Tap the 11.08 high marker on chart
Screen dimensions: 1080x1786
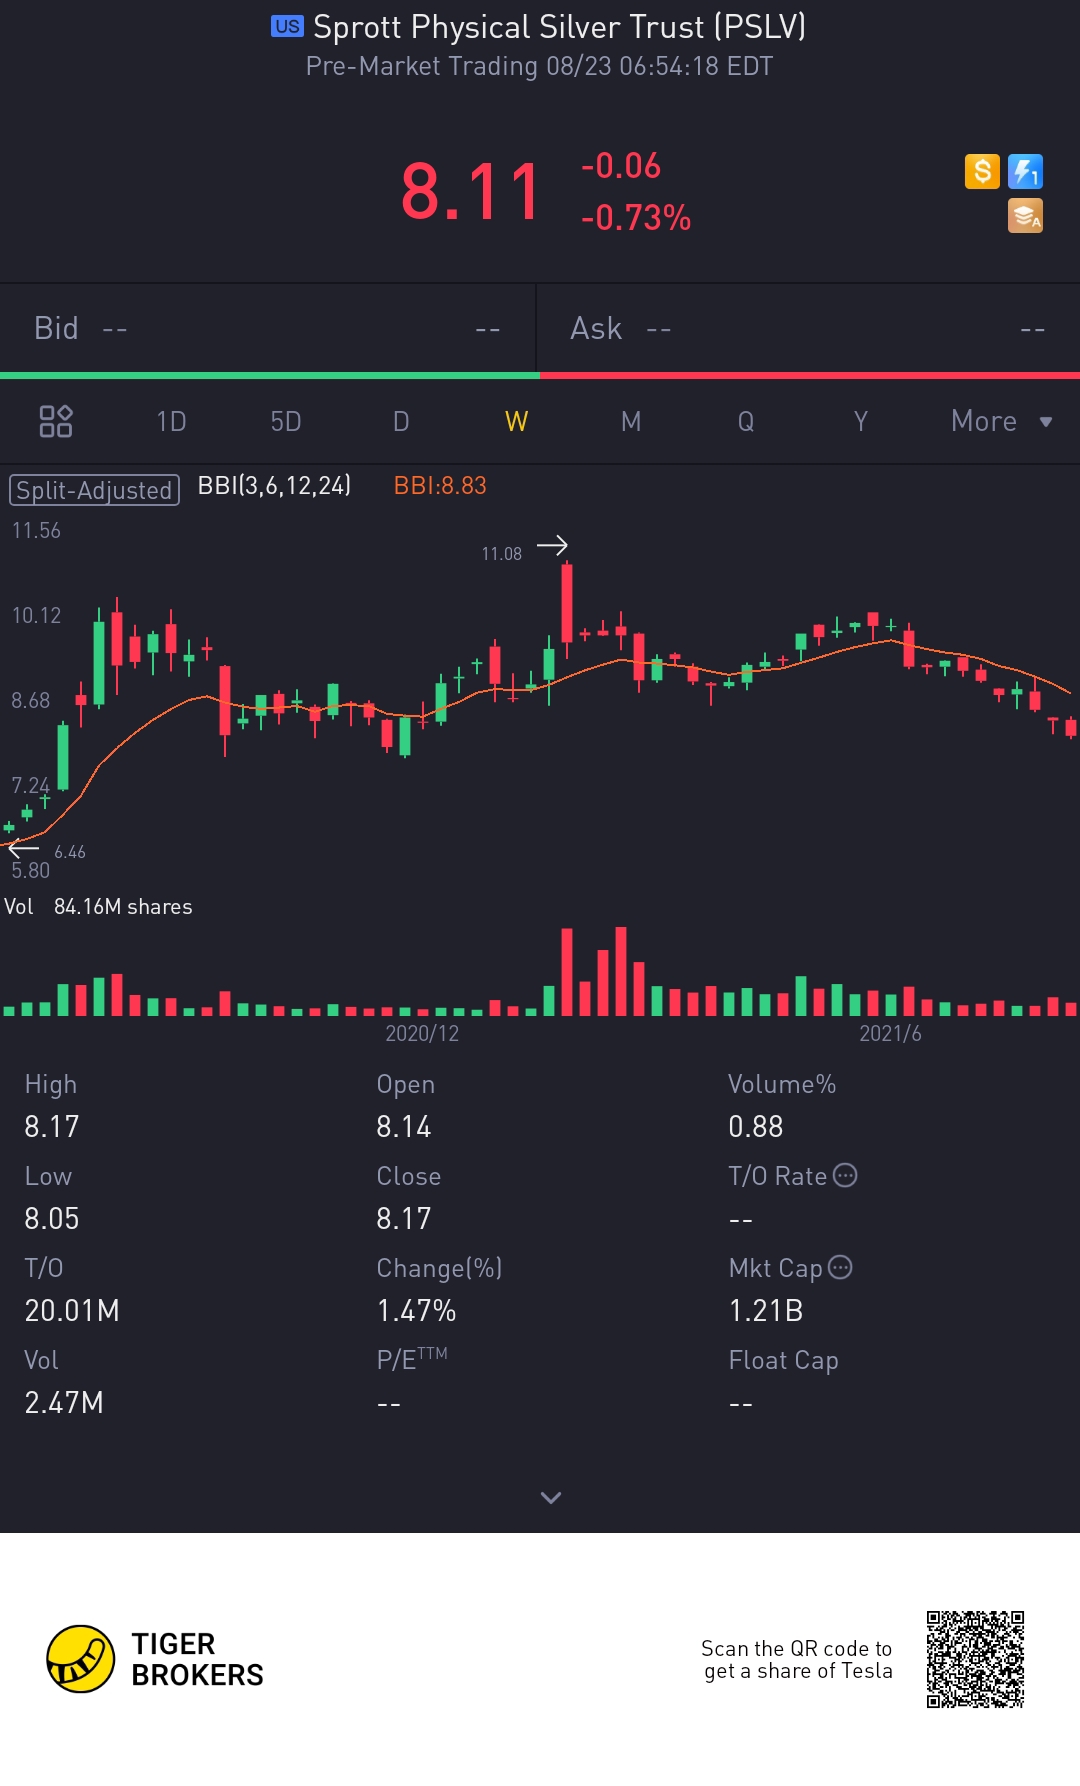click(x=502, y=553)
